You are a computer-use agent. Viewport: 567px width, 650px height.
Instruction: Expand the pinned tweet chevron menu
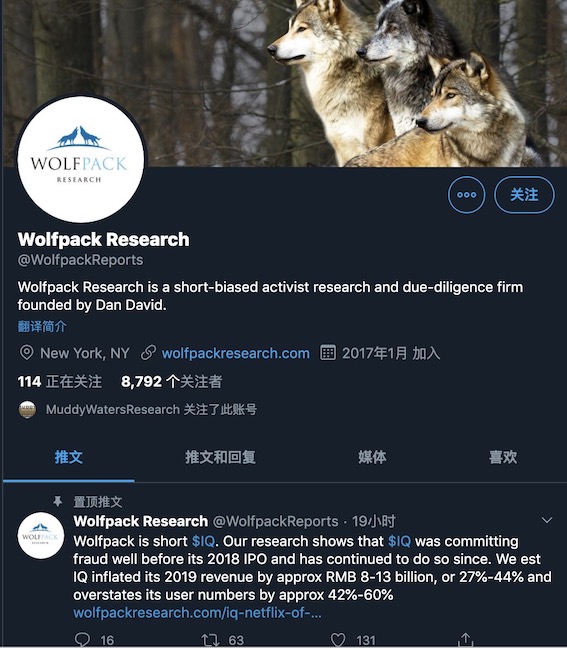tap(547, 520)
